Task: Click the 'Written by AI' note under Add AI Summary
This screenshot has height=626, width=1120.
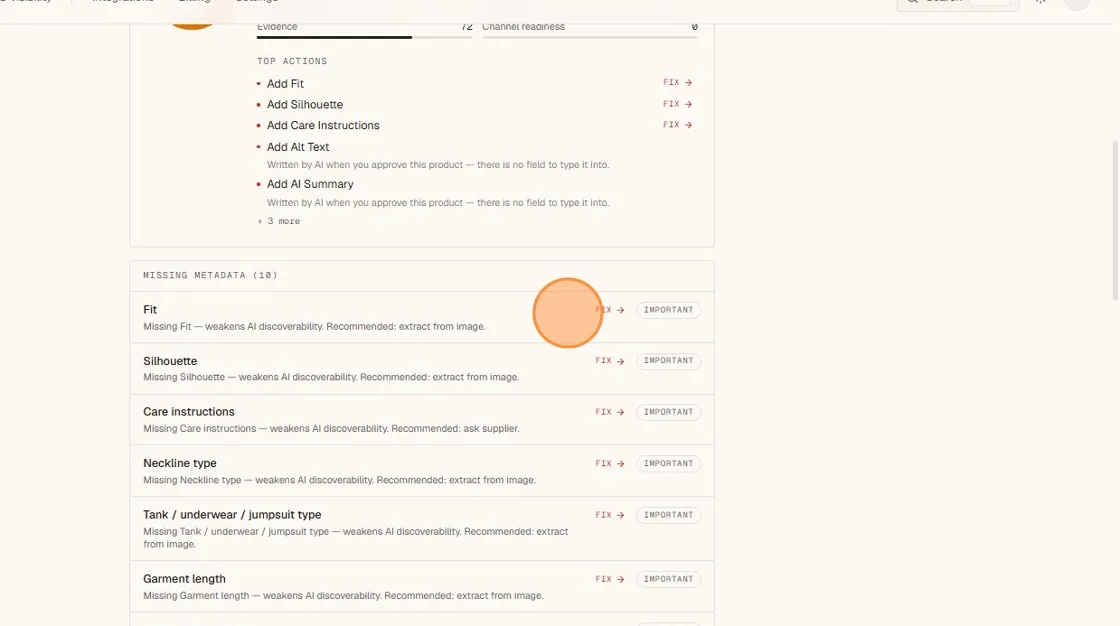Action: pyautogui.click(x=438, y=203)
